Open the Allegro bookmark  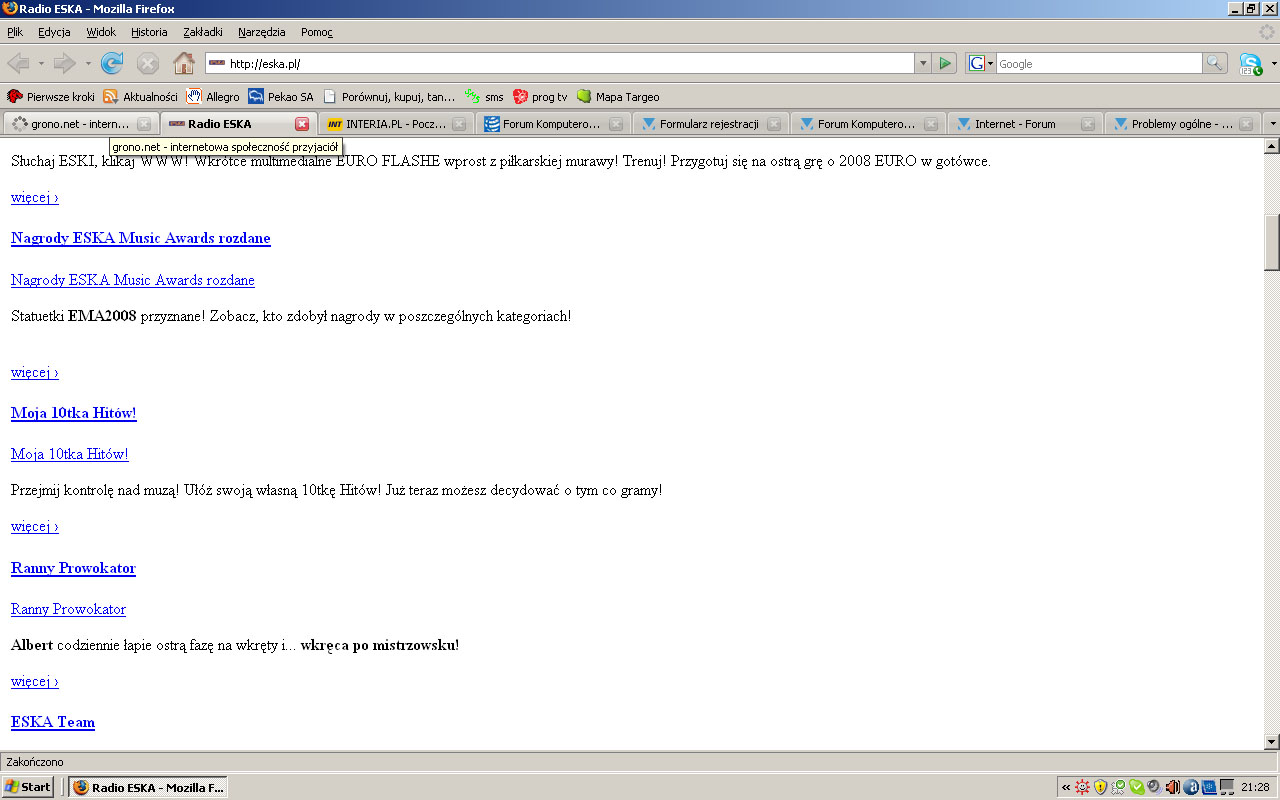213,97
